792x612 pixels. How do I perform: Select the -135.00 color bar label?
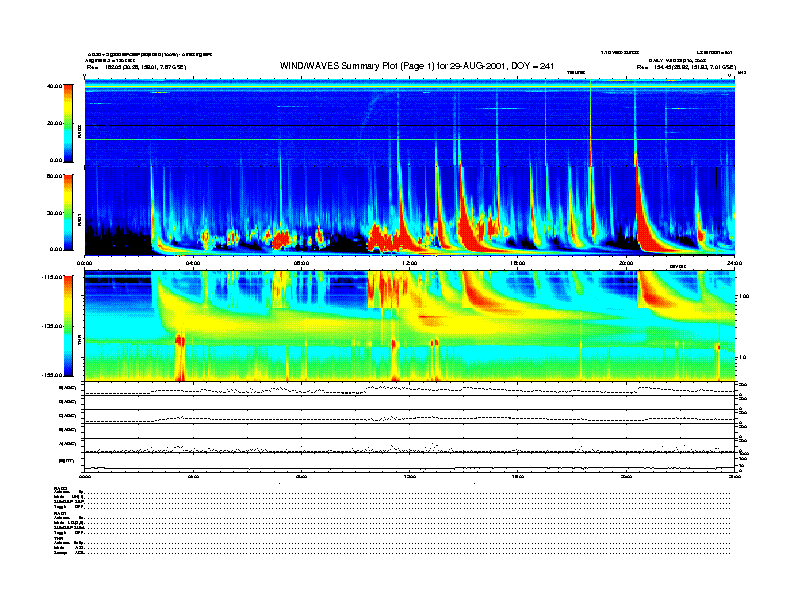(52, 326)
